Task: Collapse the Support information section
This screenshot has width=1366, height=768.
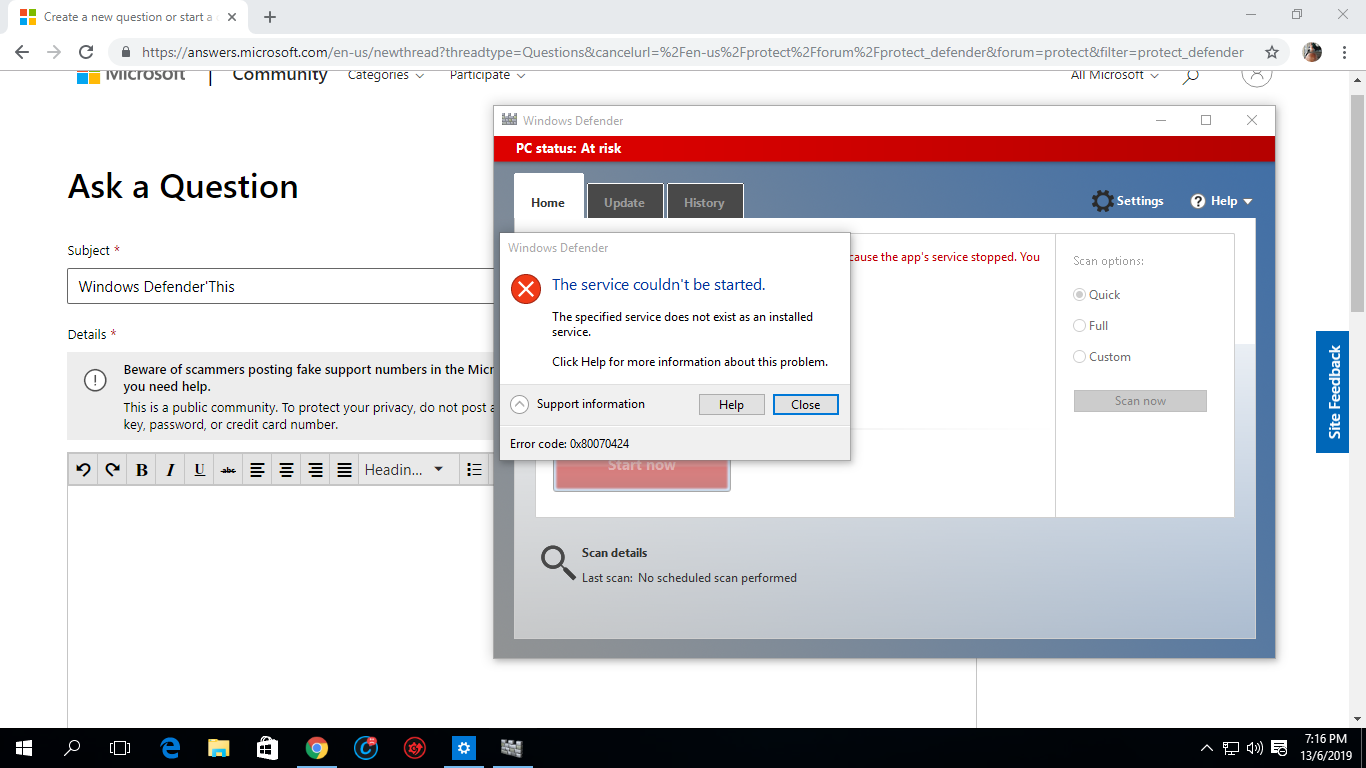Action: [519, 405]
